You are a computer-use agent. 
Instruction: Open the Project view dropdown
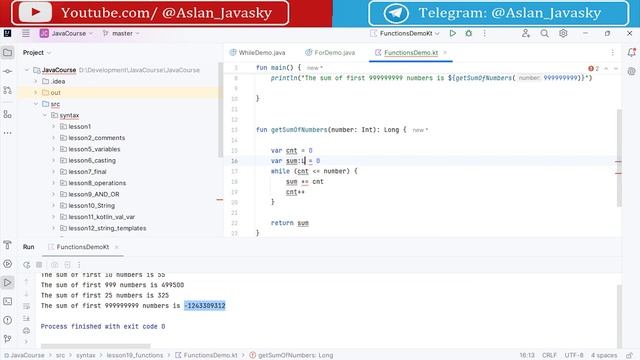point(37,53)
